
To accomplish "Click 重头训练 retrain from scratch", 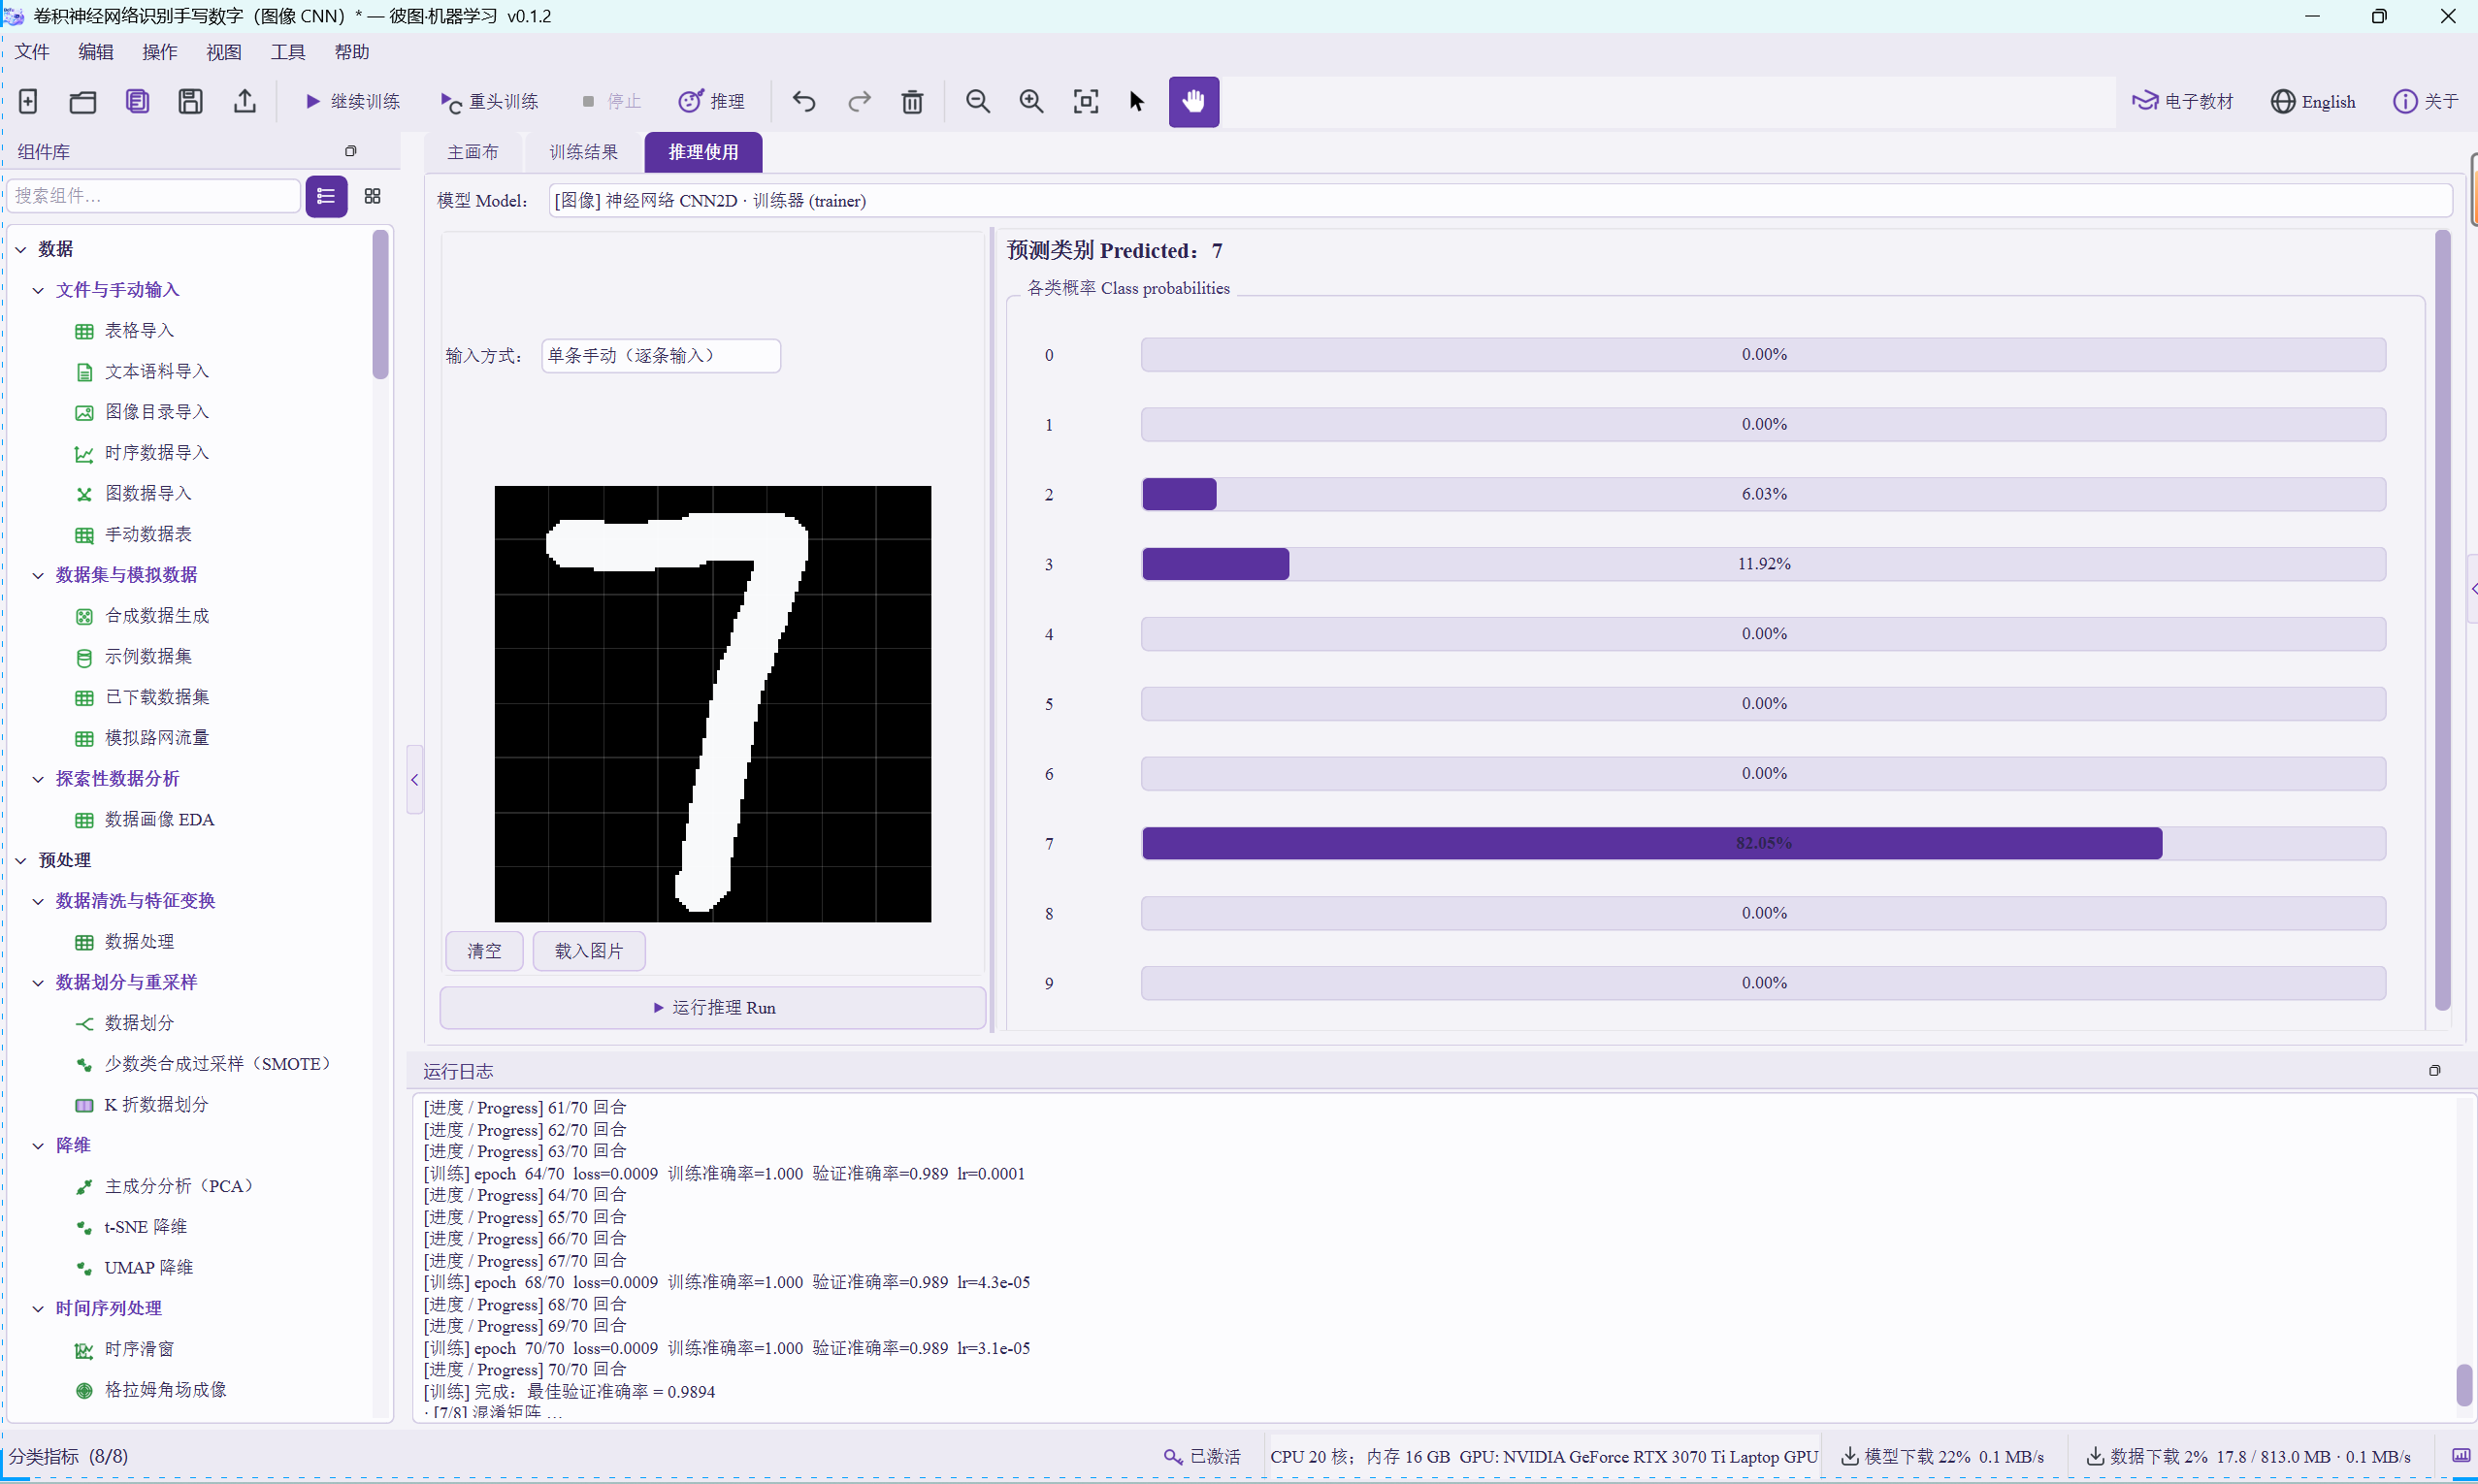I will pyautogui.click(x=489, y=101).
